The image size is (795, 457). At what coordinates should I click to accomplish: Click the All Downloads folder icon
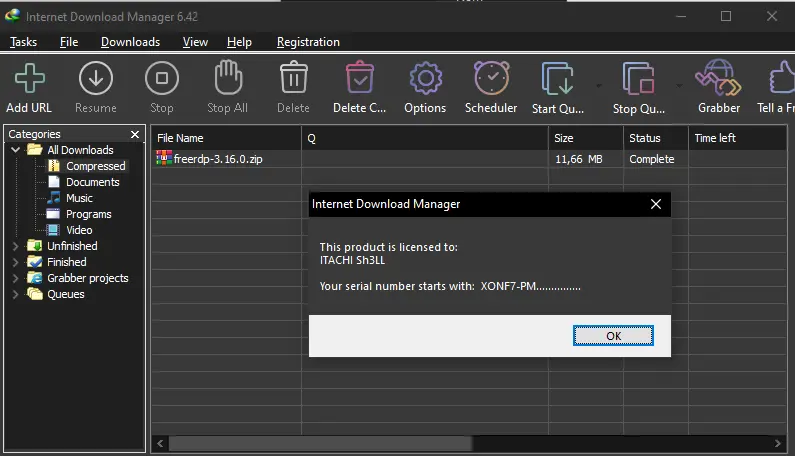coord(34,150)
